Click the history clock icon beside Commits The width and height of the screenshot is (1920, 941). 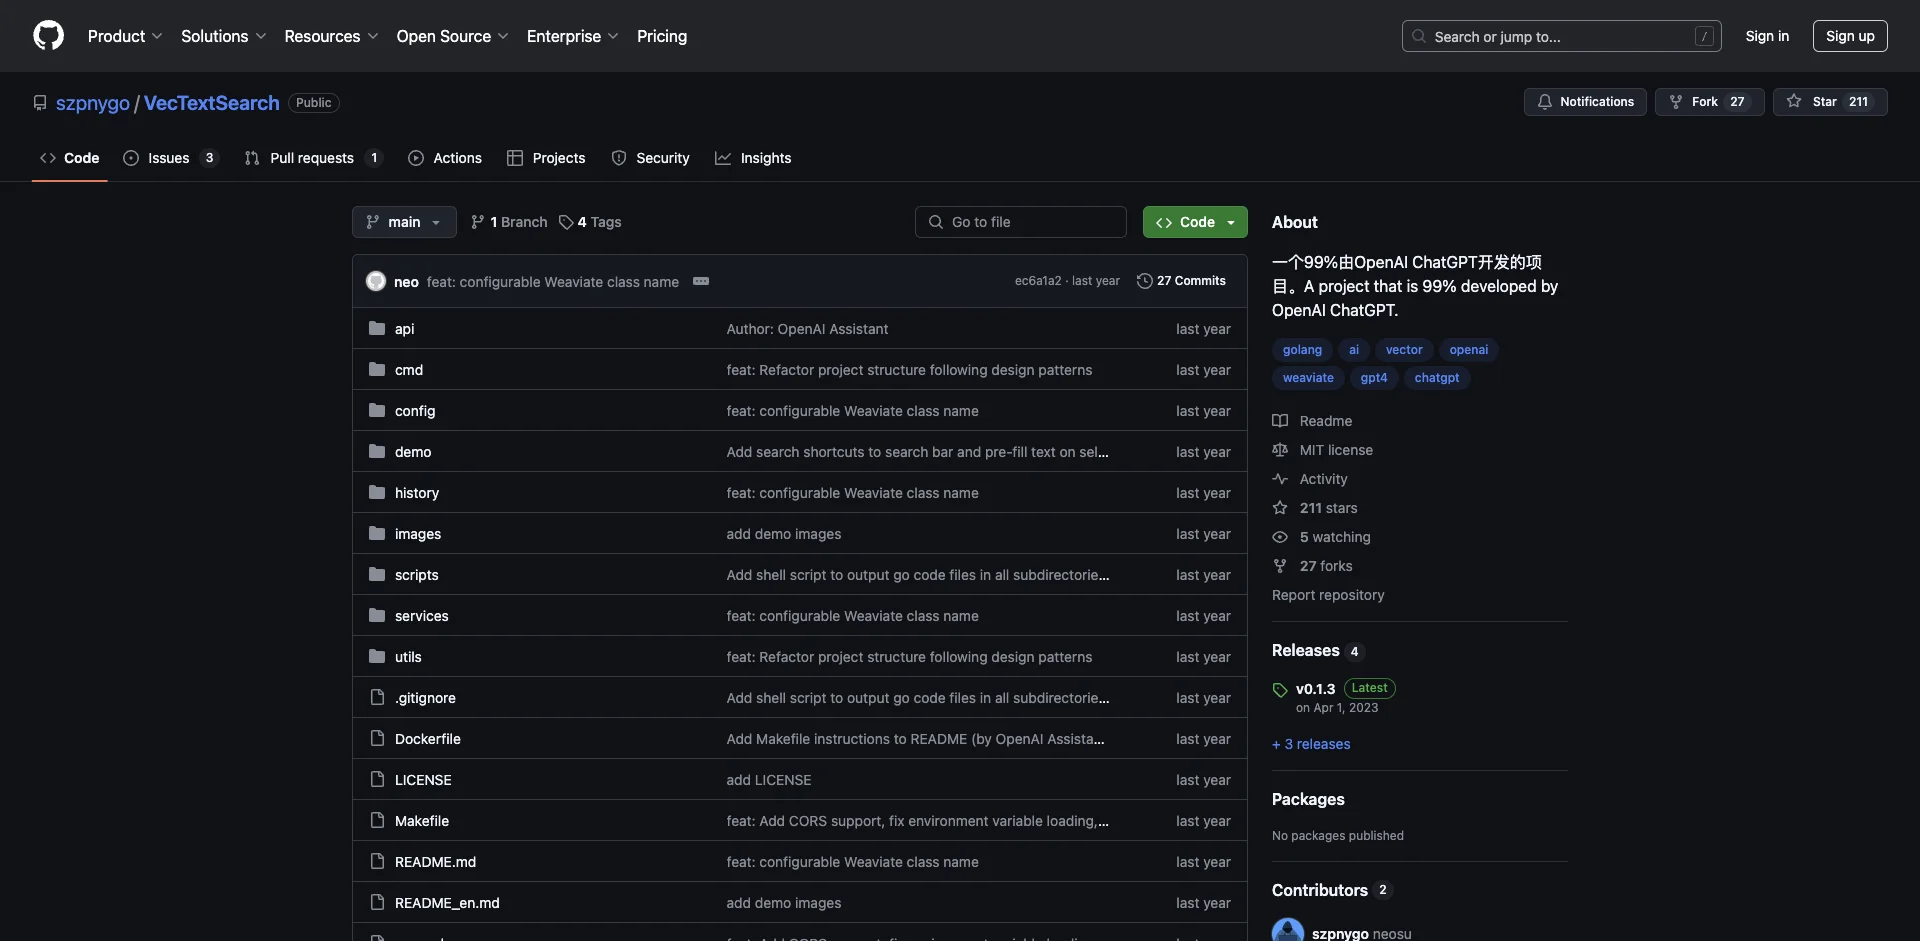[x=1145, y=281]
